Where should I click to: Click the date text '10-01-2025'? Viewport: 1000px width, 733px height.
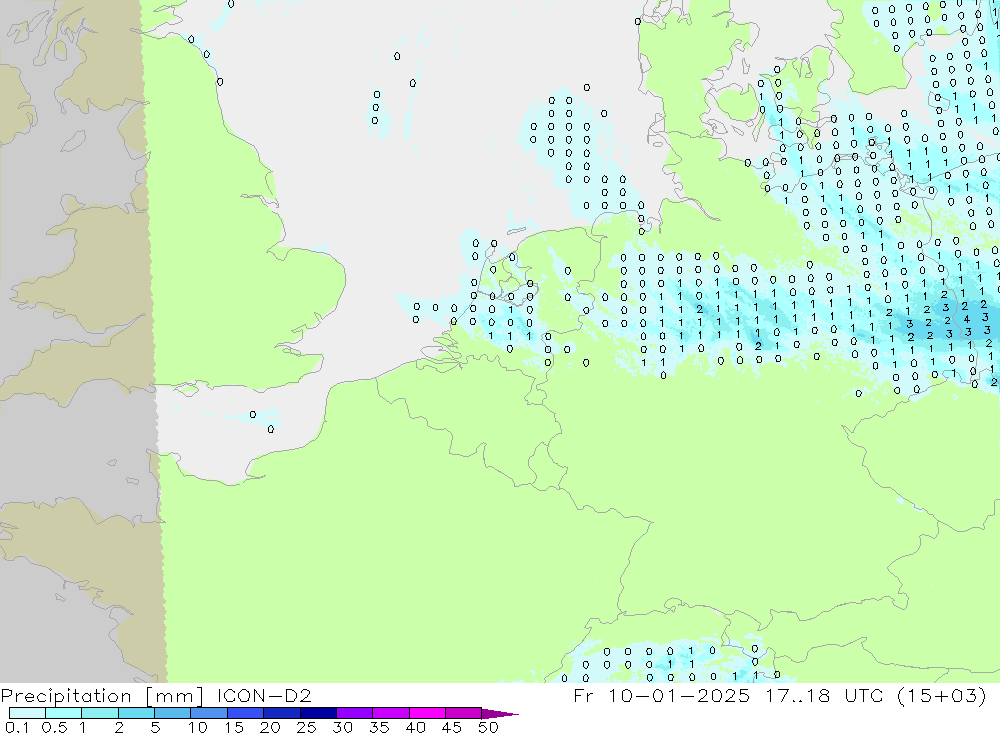coord(679,695)
